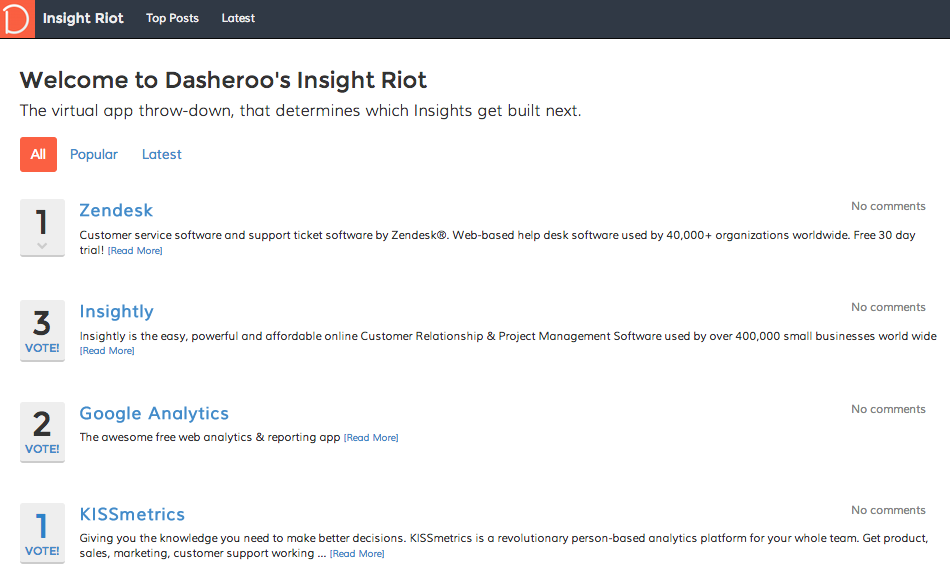Click the down-vote chevron under Zendesk's count
Screen dimensions: 950x580
[x=42, y=245]
